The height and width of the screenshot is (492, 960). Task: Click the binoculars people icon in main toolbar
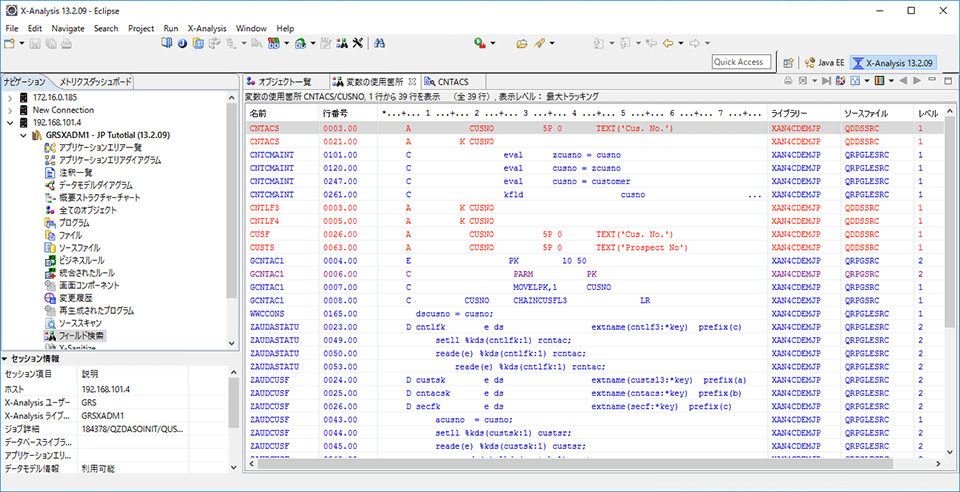tap(343, 43)
